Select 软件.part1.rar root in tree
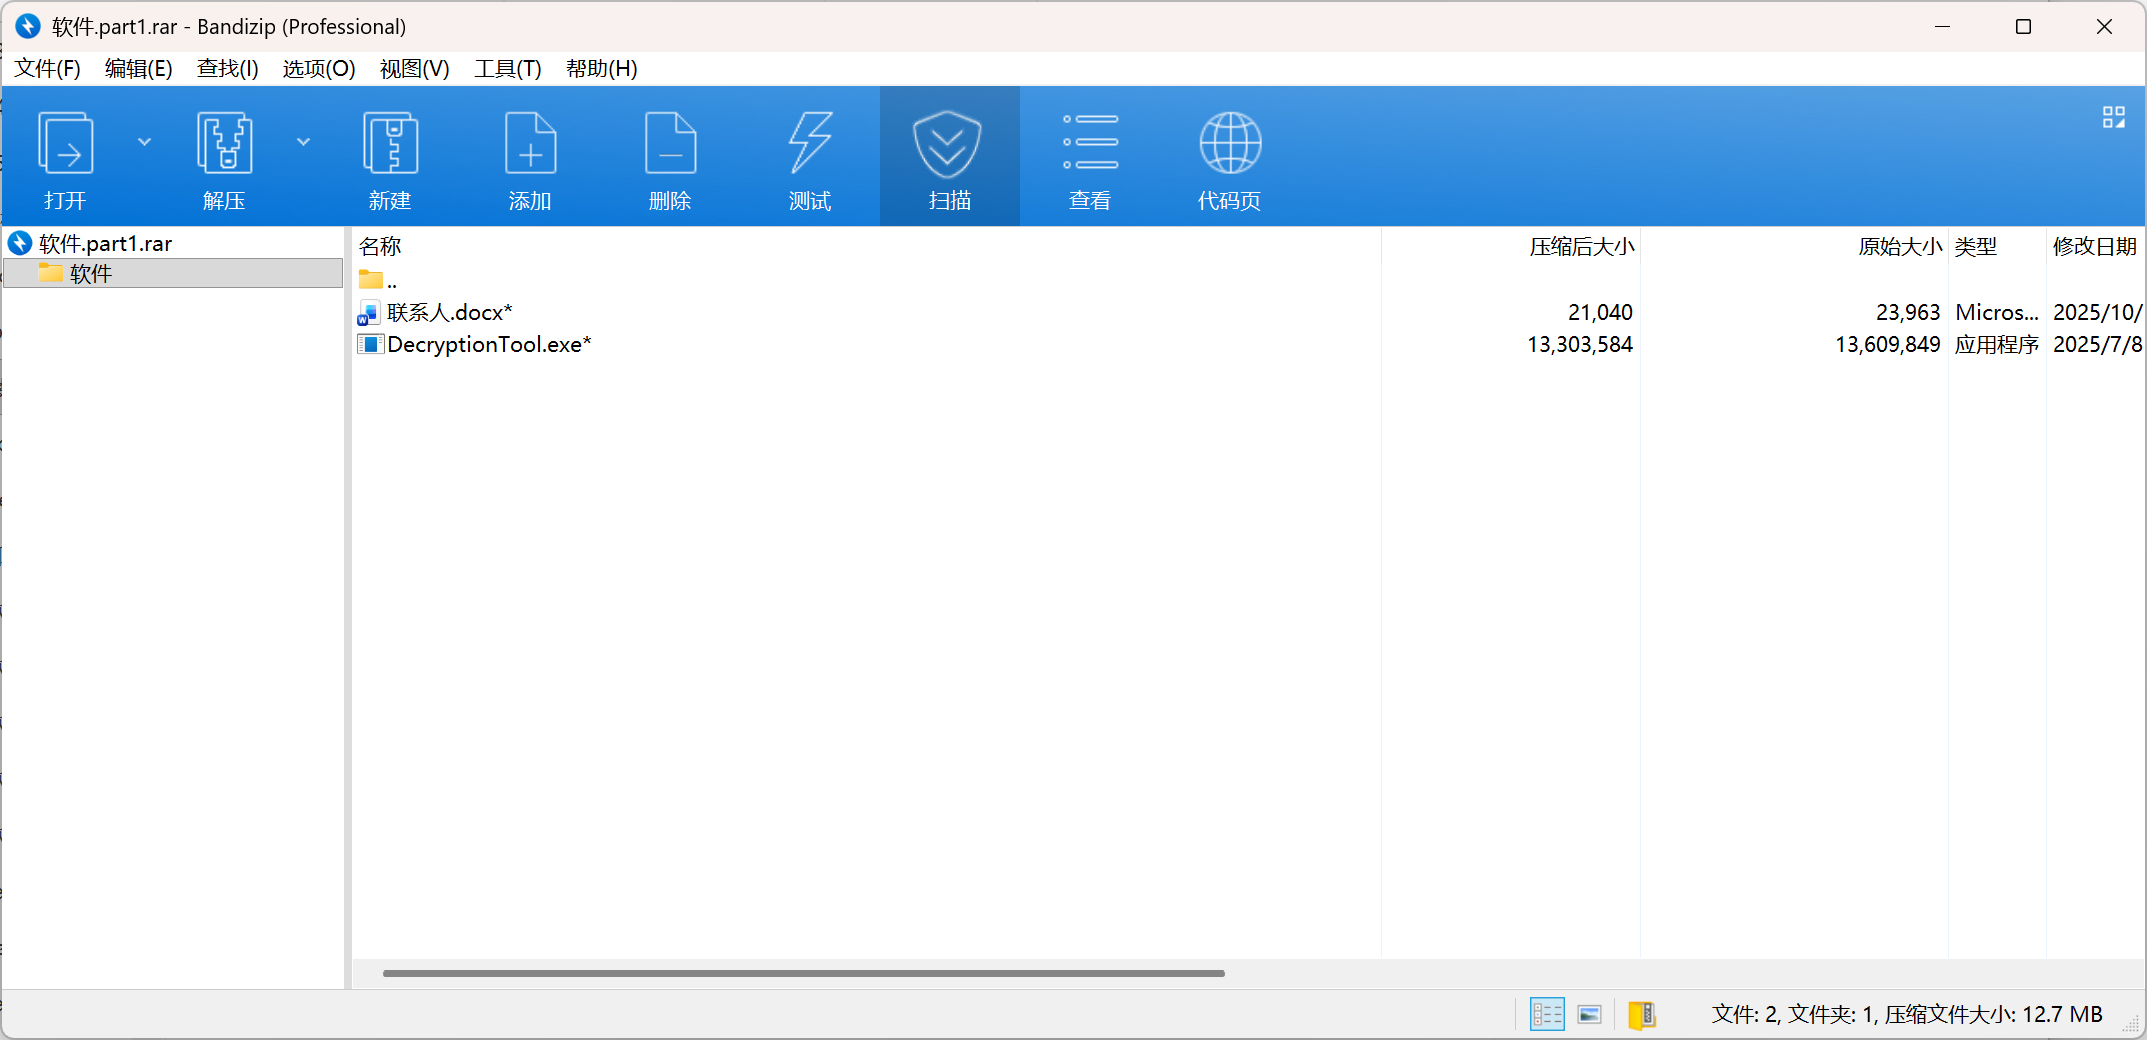 pos(105,243)
